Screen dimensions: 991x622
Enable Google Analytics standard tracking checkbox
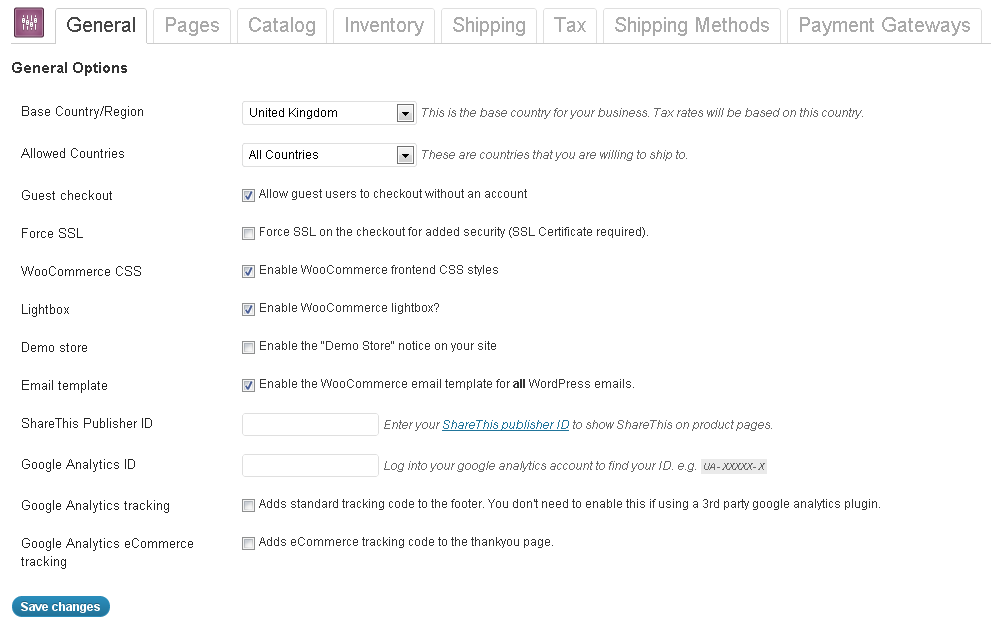coord(248,505)
